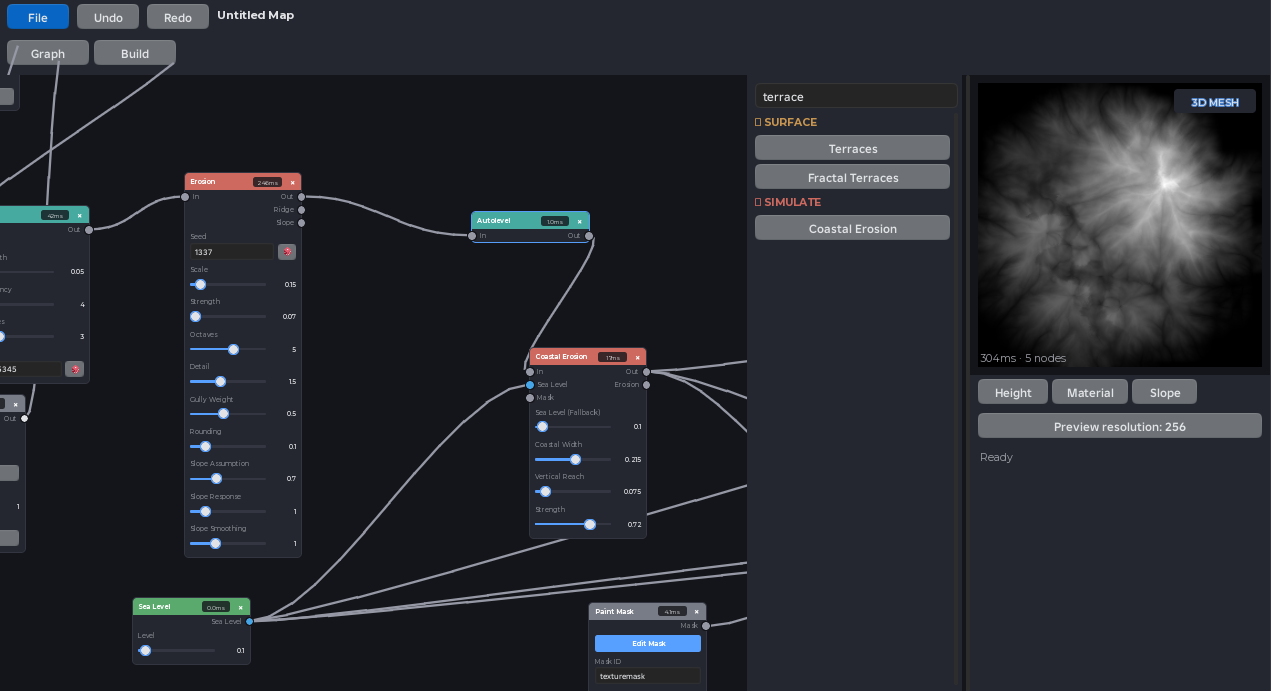Click the Coastal Erosion Out port
The height and width of the screenshot is (691, 1271).
646,372
